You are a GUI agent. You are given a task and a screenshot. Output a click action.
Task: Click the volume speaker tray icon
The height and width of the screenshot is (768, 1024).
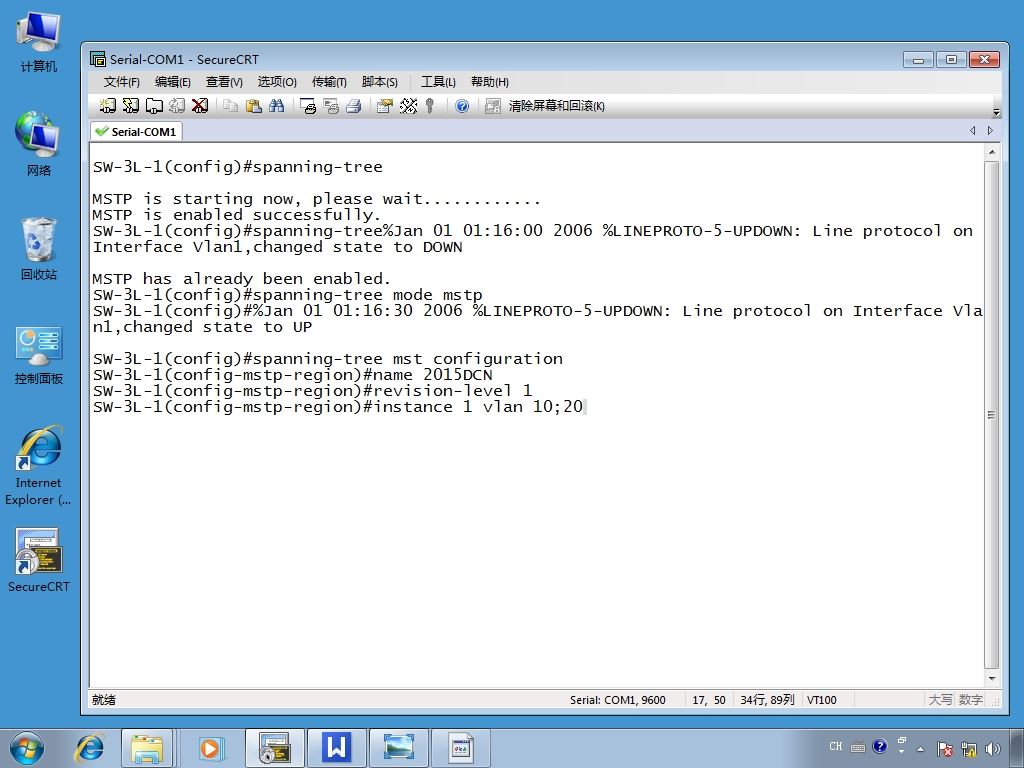[x=993, y=749]
